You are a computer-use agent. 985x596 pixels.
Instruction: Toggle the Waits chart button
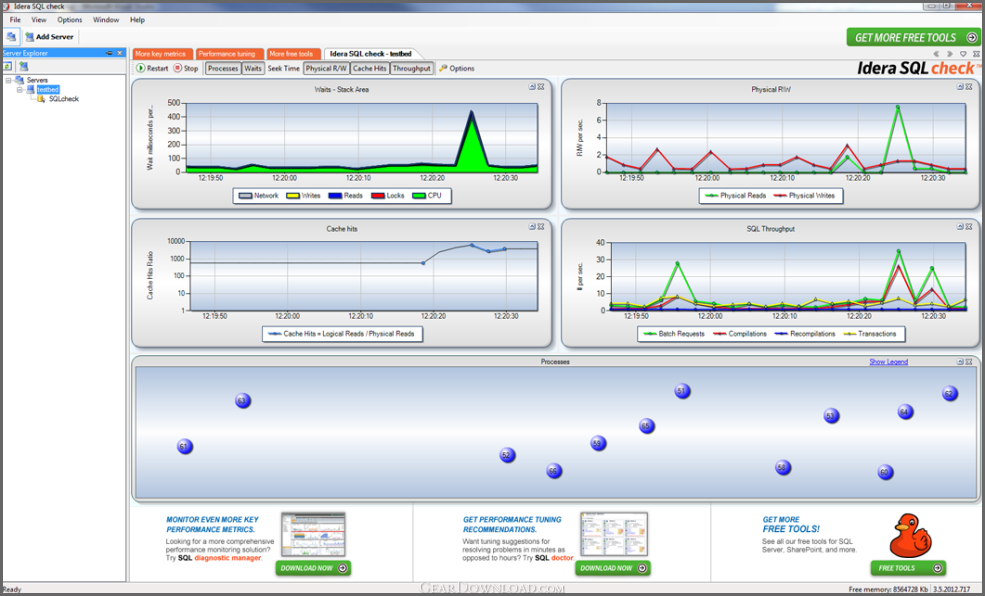pos(254,69)
